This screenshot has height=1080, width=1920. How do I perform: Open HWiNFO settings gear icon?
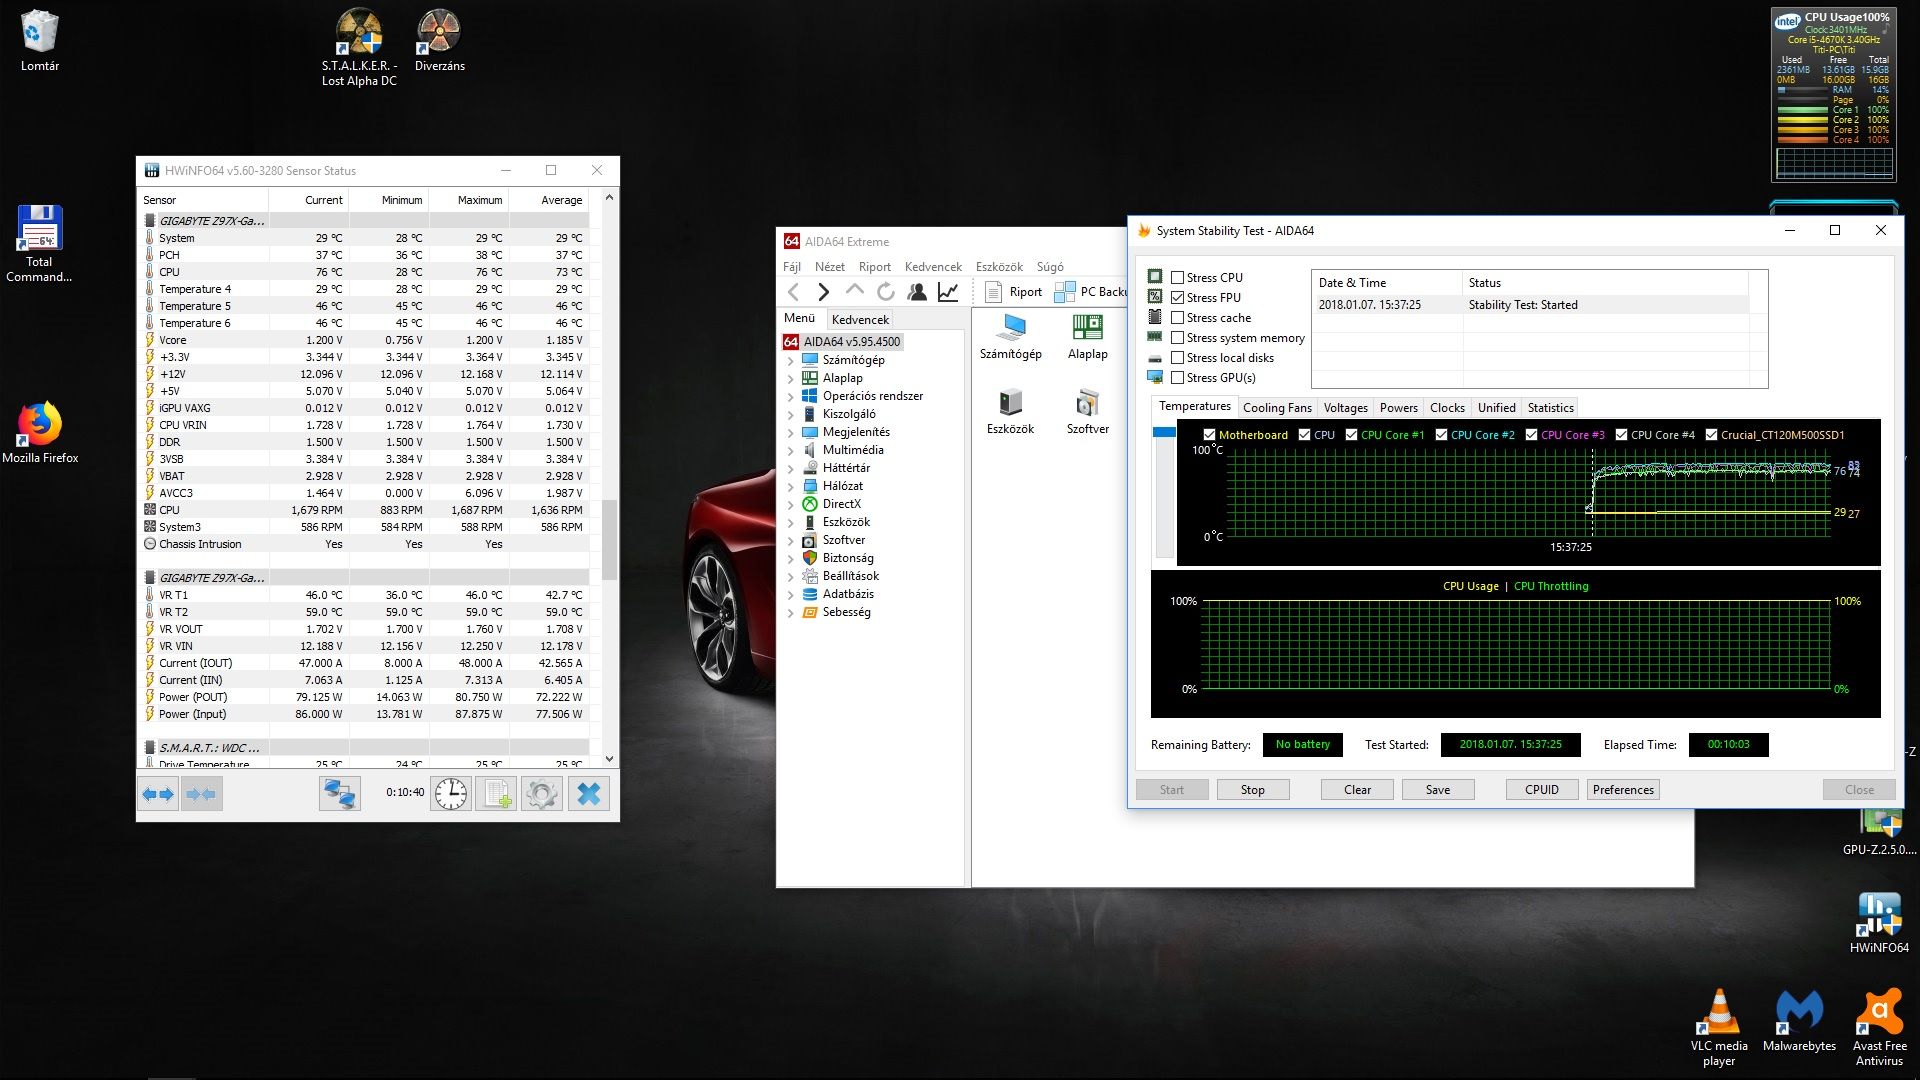(541, 794)
